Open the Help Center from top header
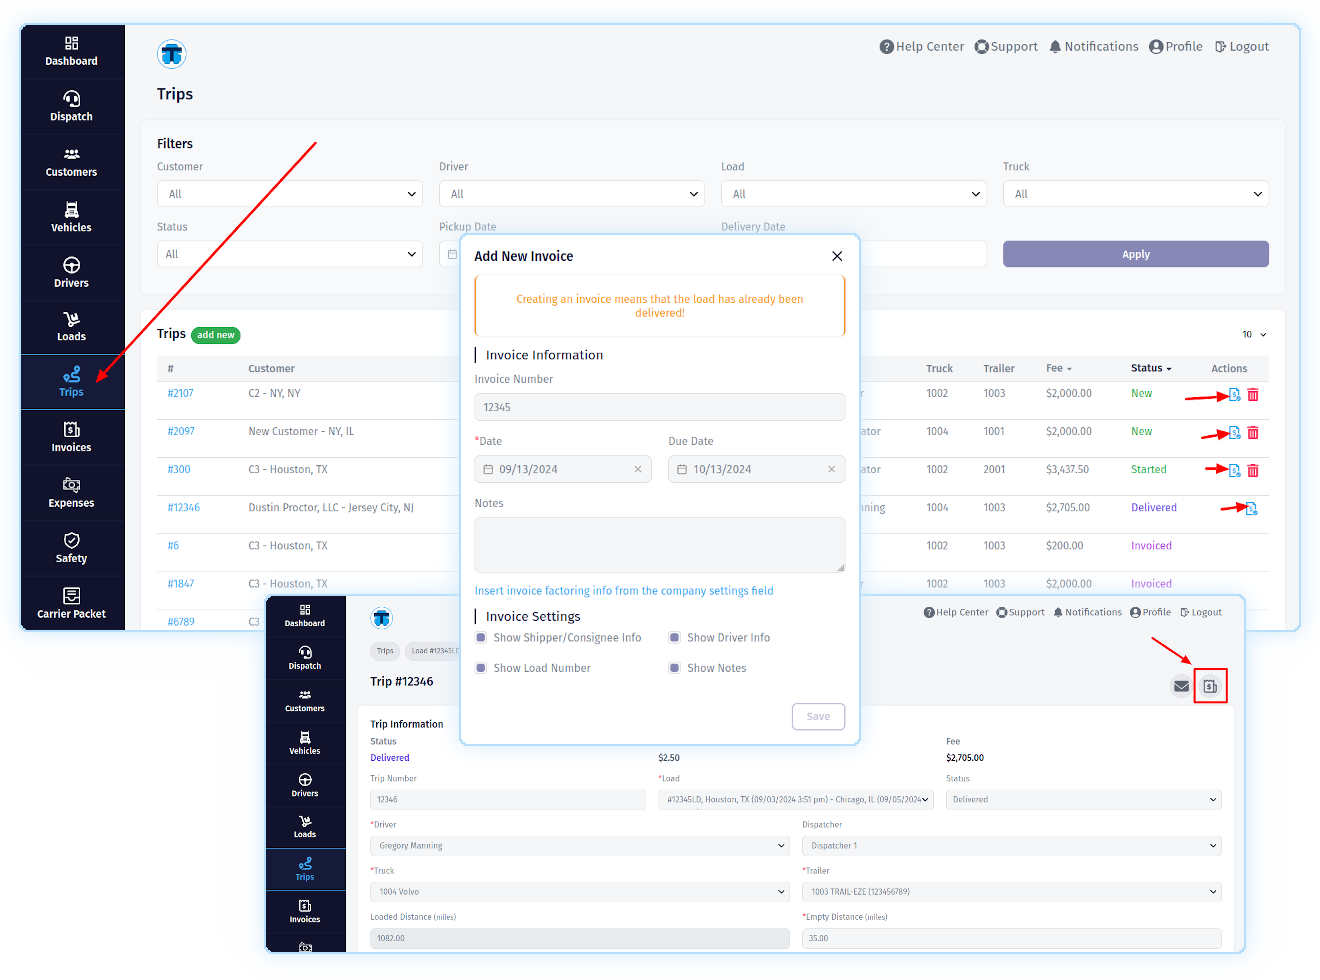This screenshot has width=1320, height=980. tap(921, 47)
